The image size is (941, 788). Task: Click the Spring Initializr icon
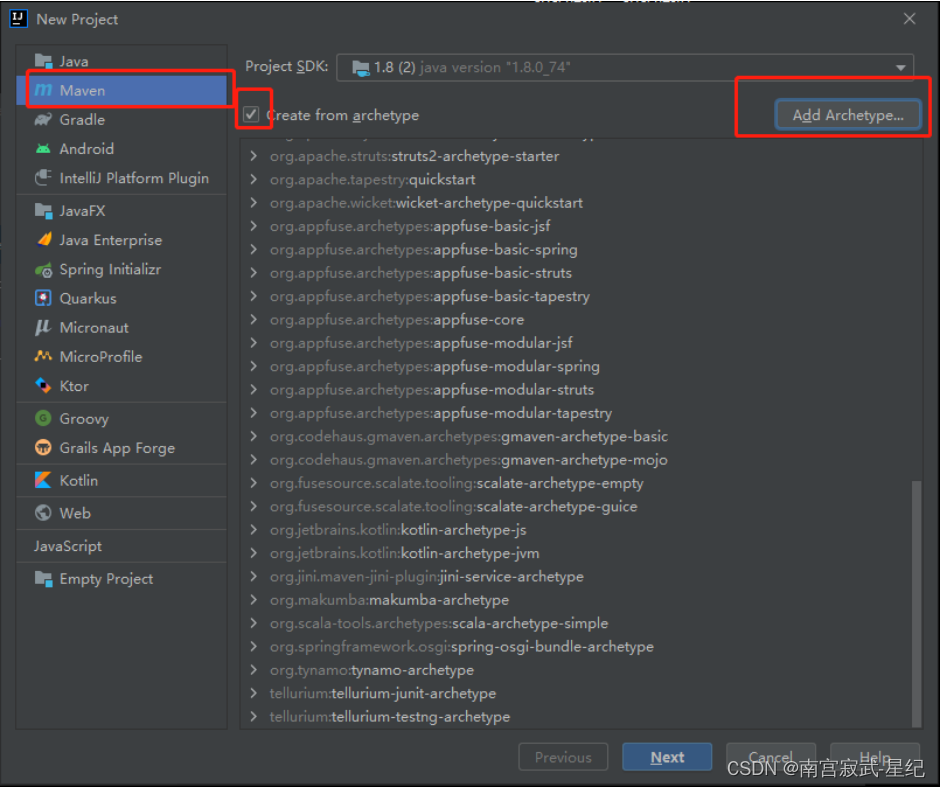[x=43, y=269]
